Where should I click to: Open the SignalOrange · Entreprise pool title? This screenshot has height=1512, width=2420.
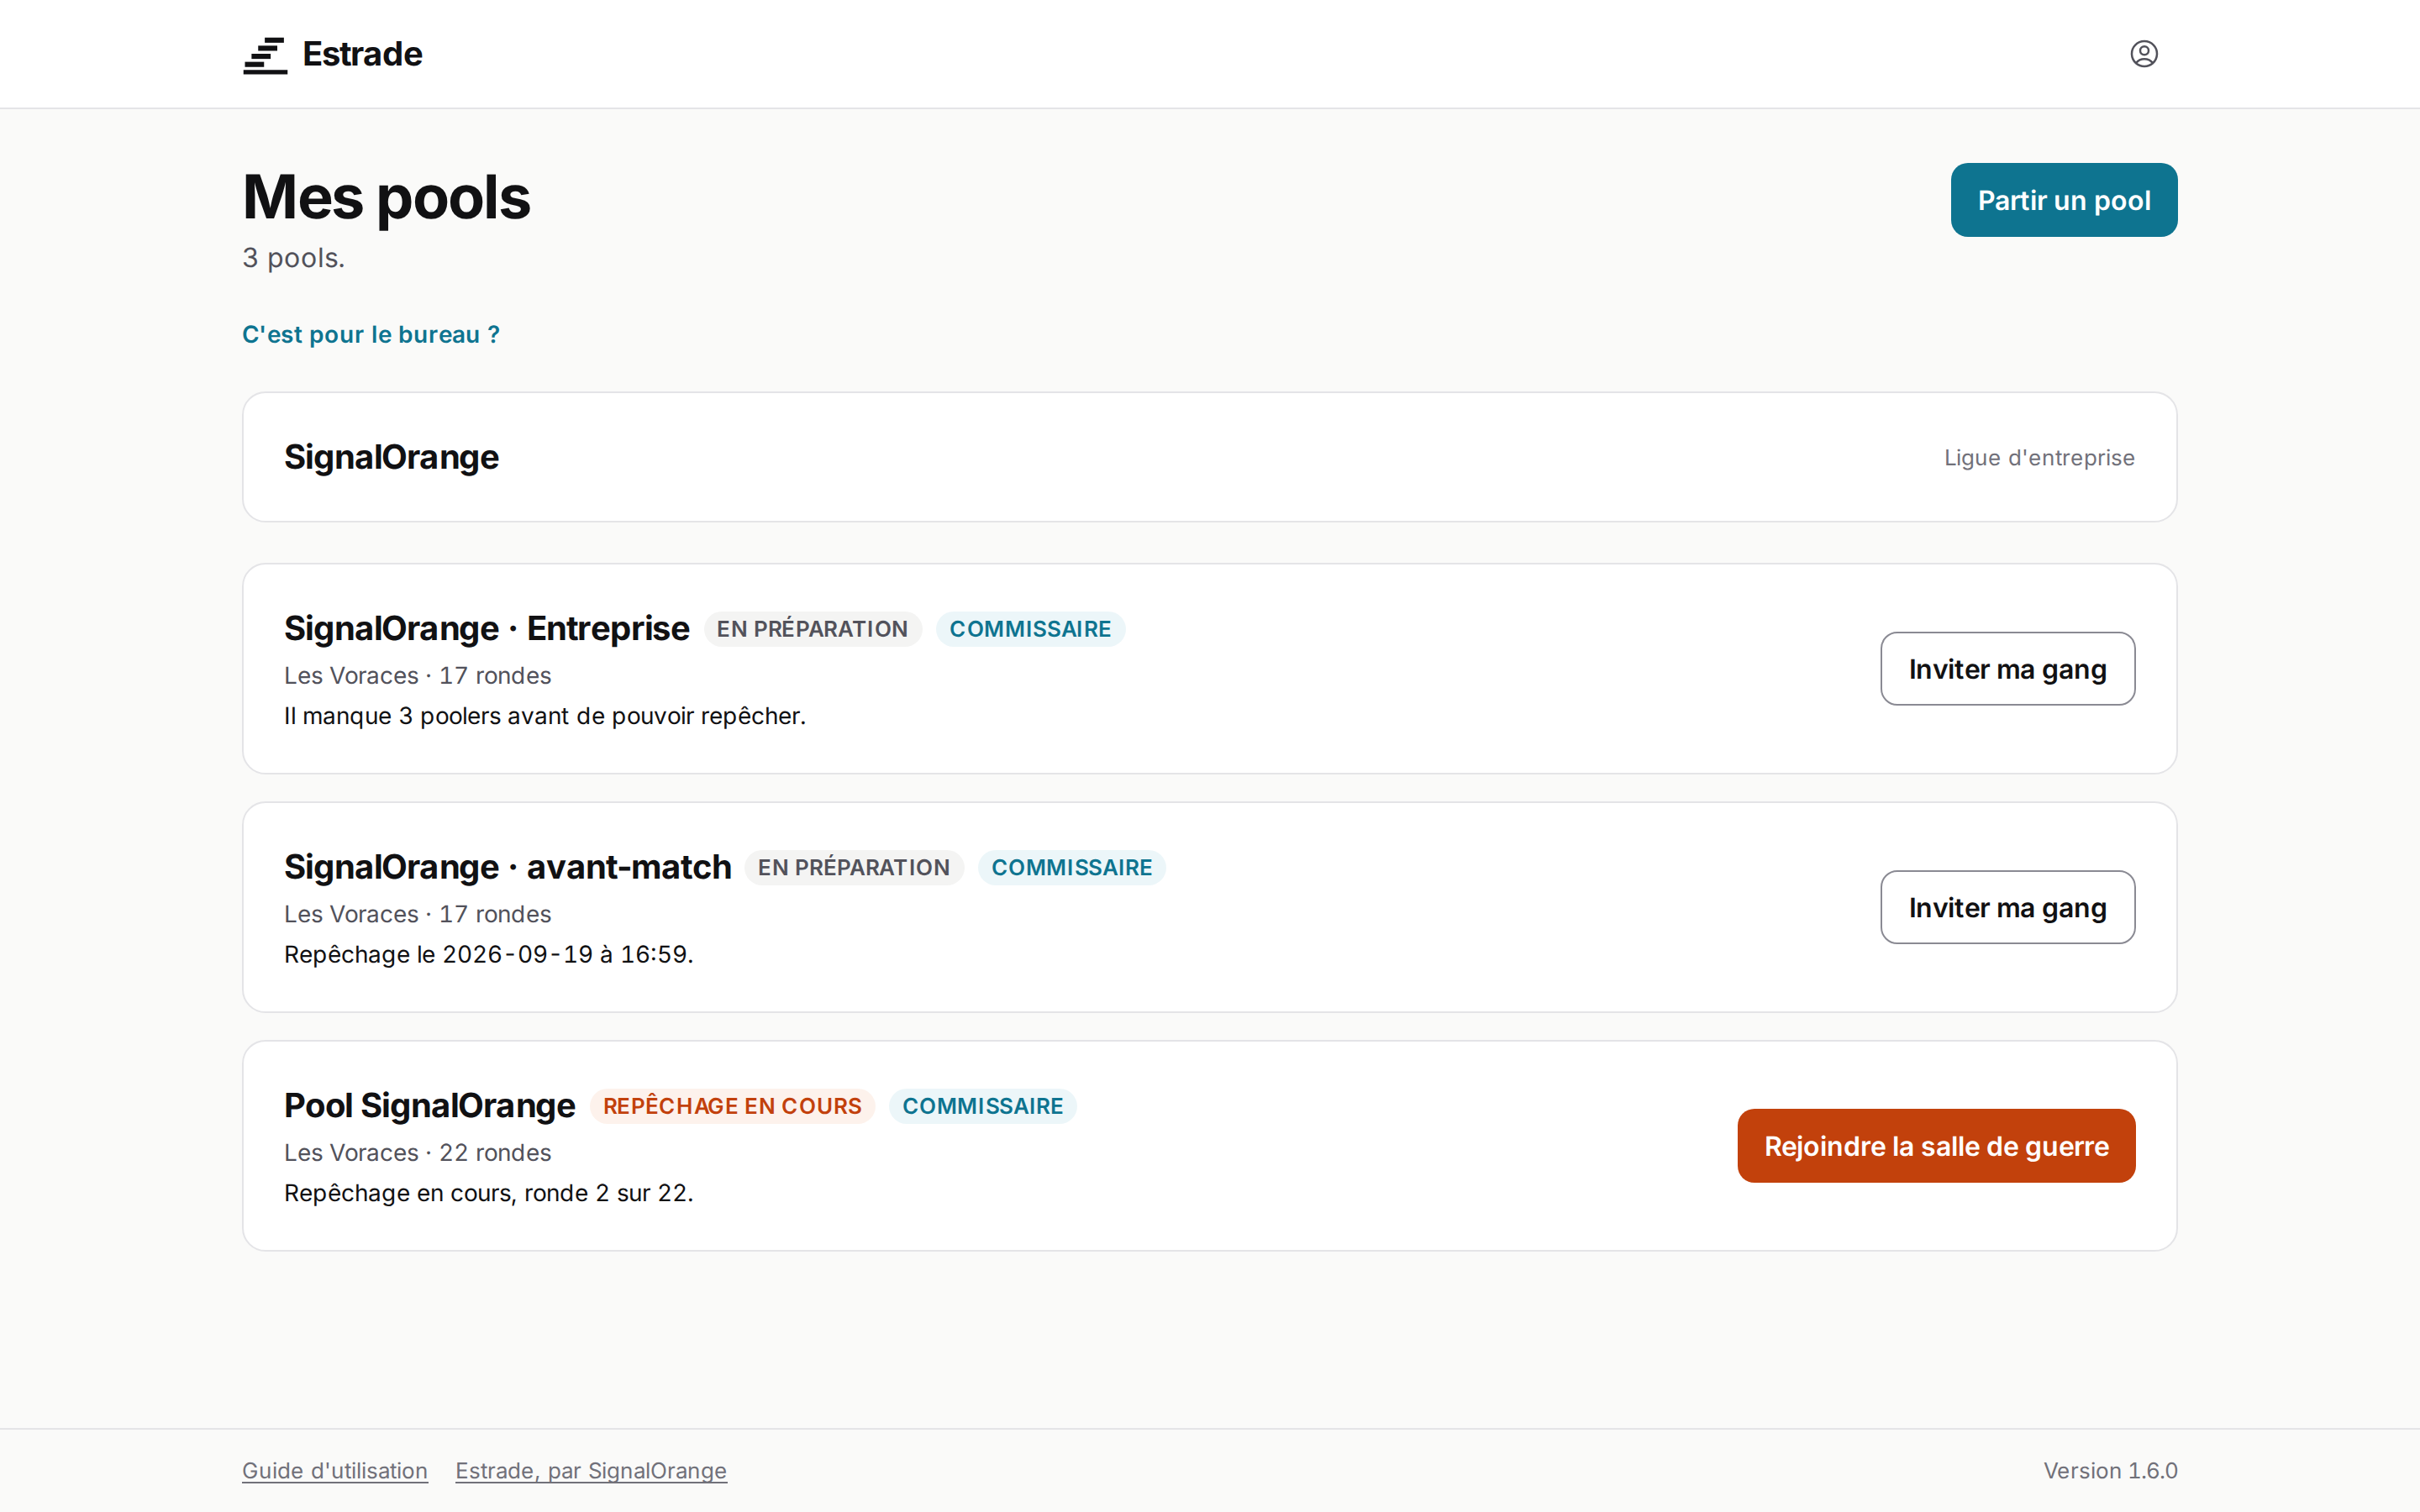click(x=487, y=628)
